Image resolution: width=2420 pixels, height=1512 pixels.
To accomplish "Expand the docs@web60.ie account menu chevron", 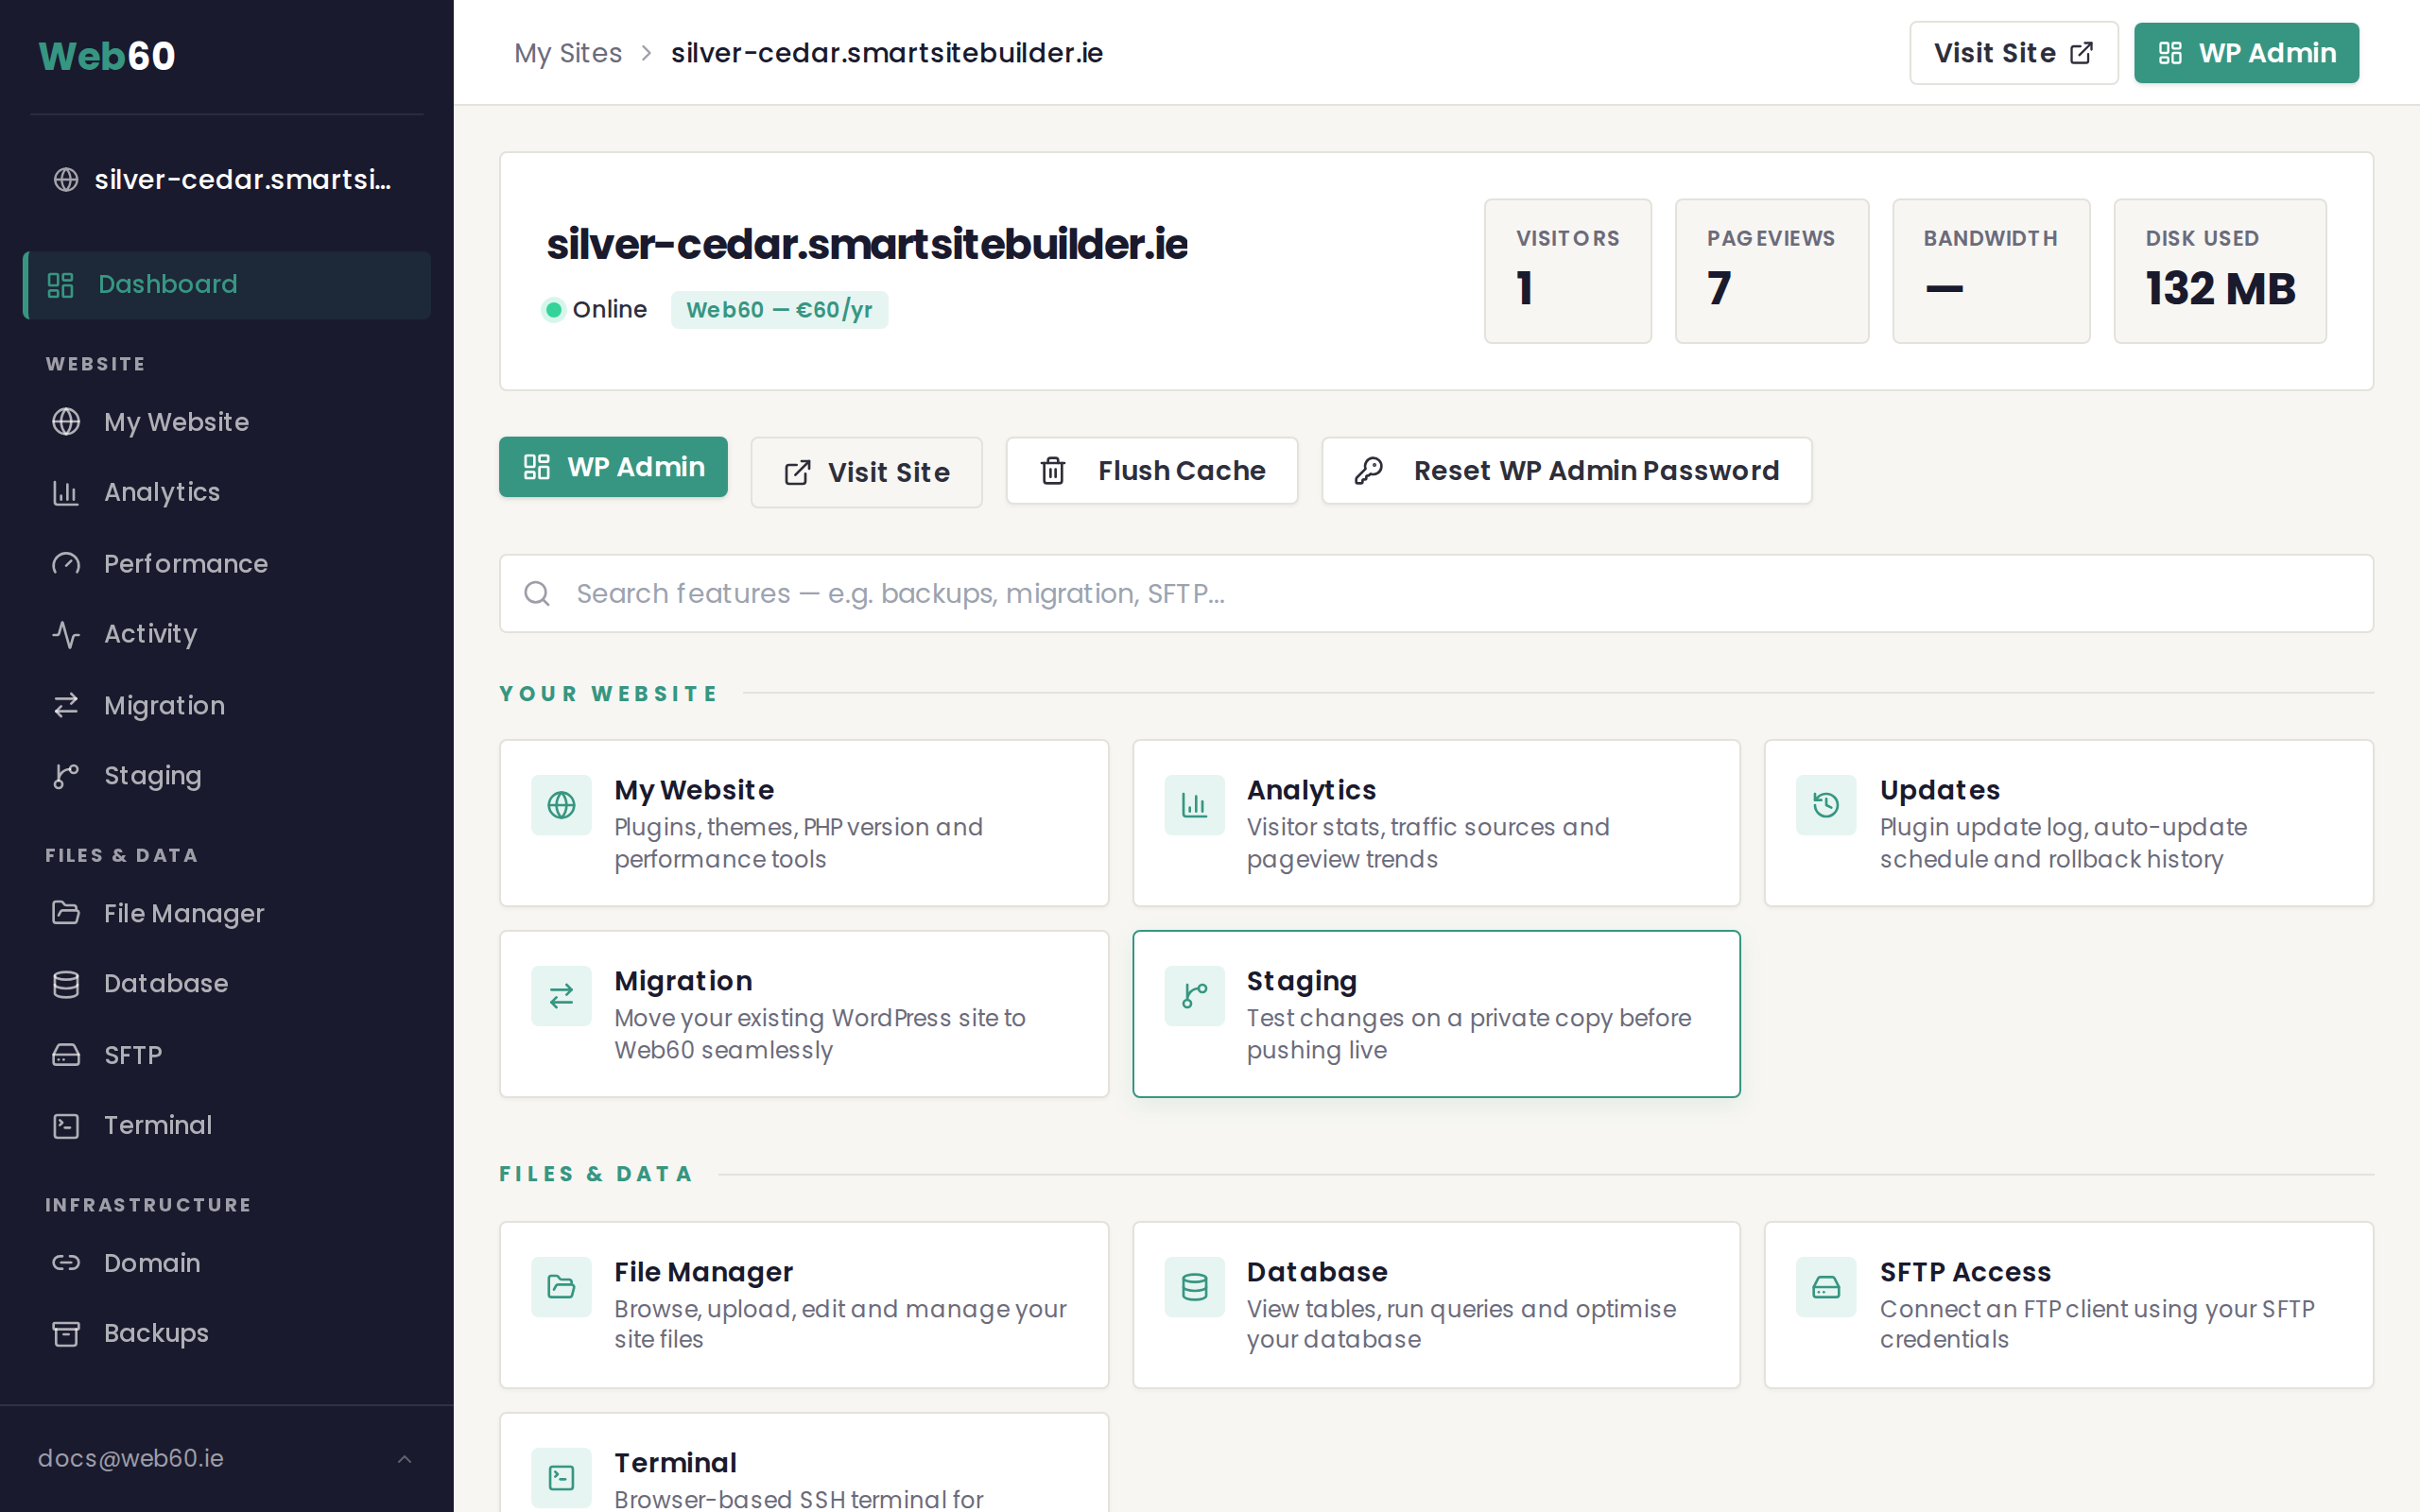I will (x=404, y=1459).
